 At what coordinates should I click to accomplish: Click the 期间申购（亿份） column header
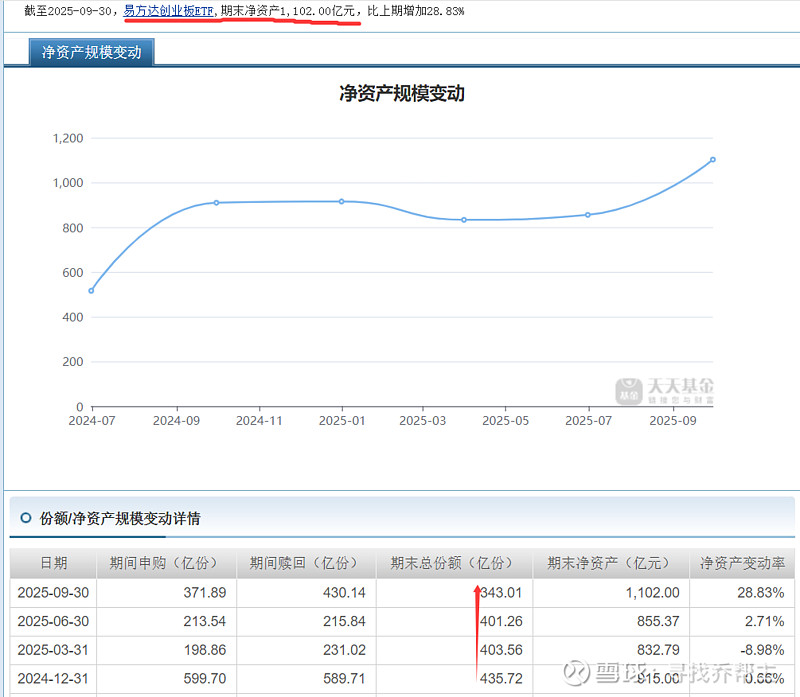pos(166,562)
